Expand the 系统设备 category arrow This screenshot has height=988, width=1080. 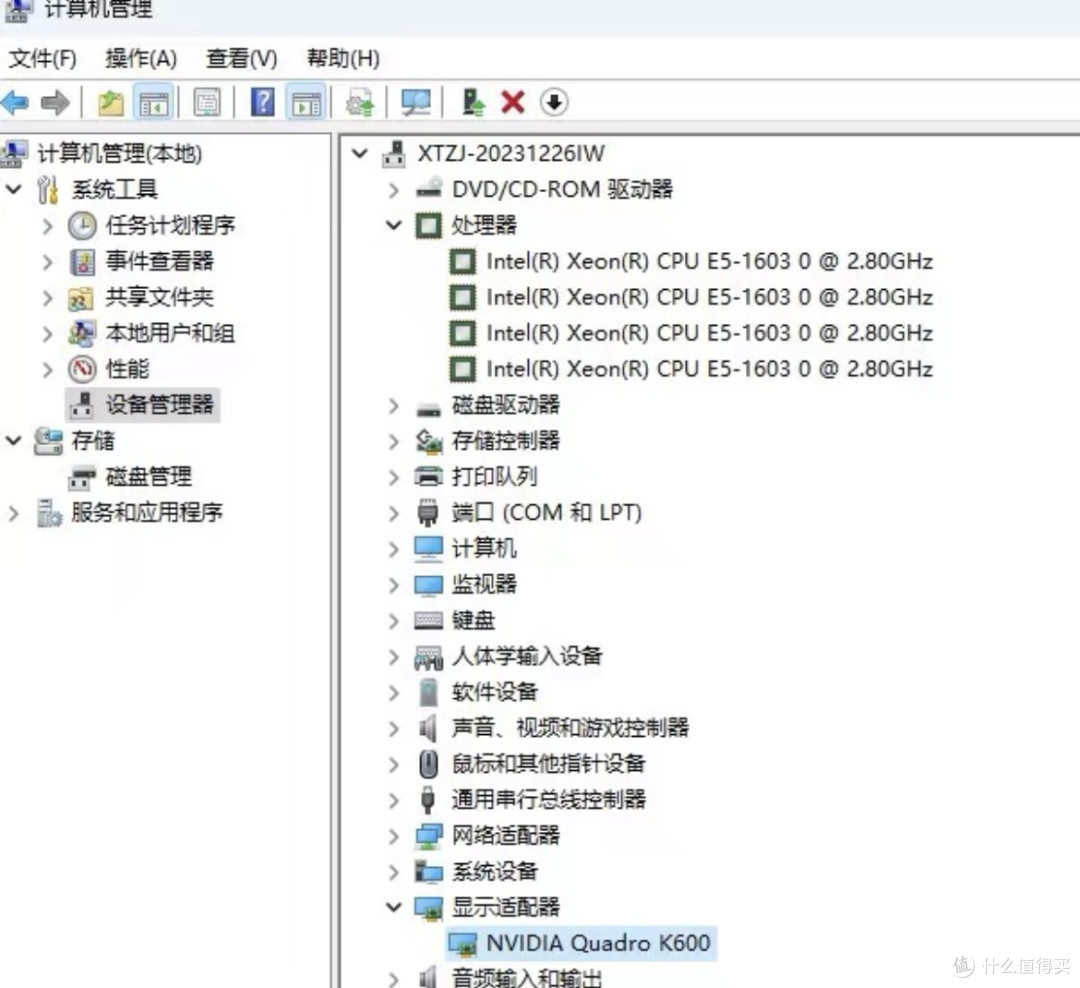pos(393,872)
